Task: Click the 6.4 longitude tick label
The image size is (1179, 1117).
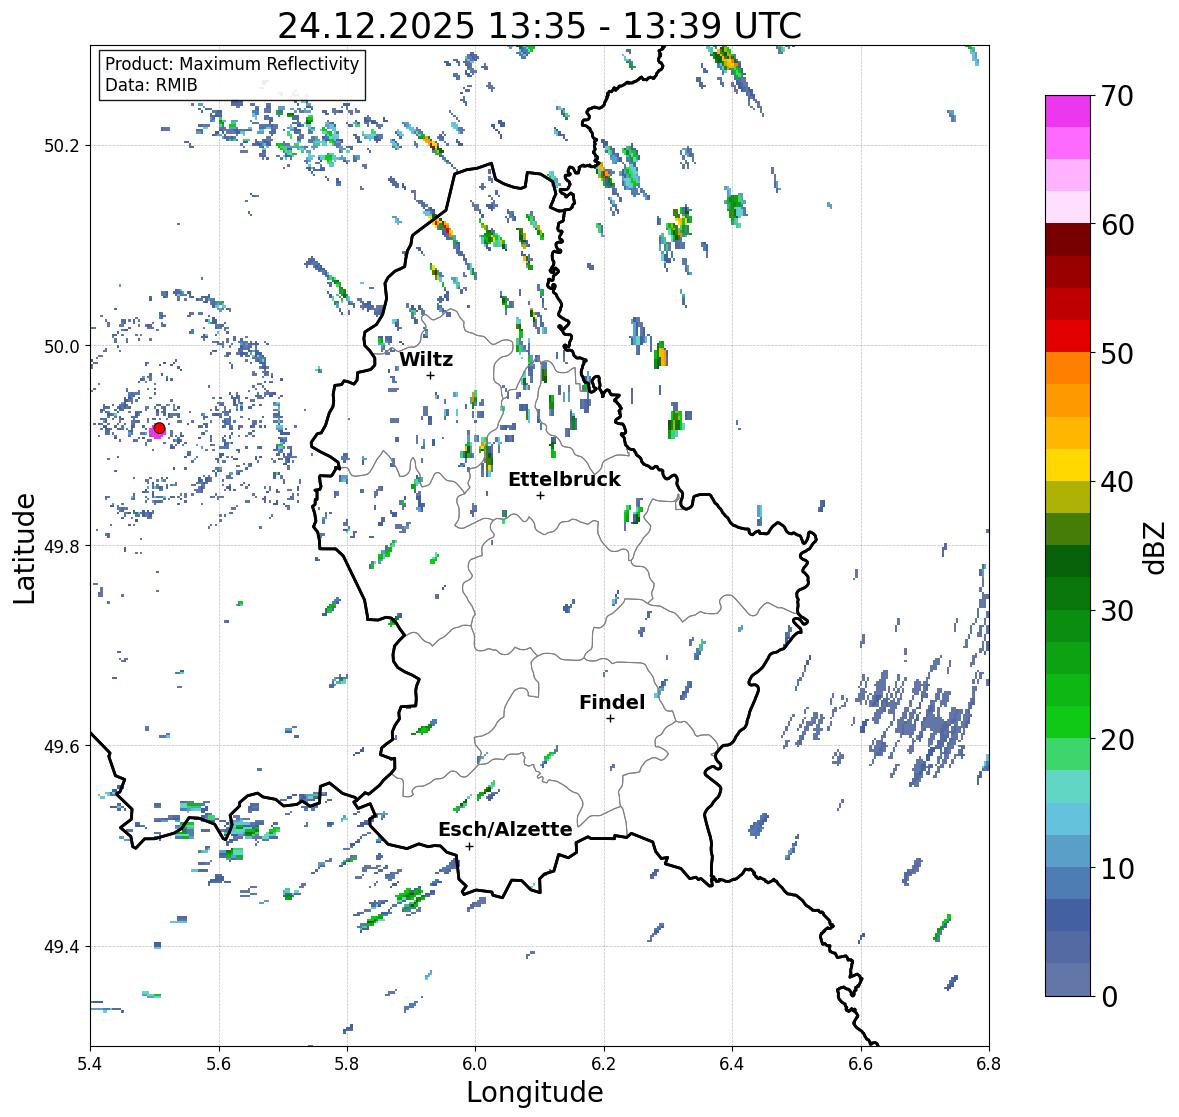Action: [x=732, y=1064]
